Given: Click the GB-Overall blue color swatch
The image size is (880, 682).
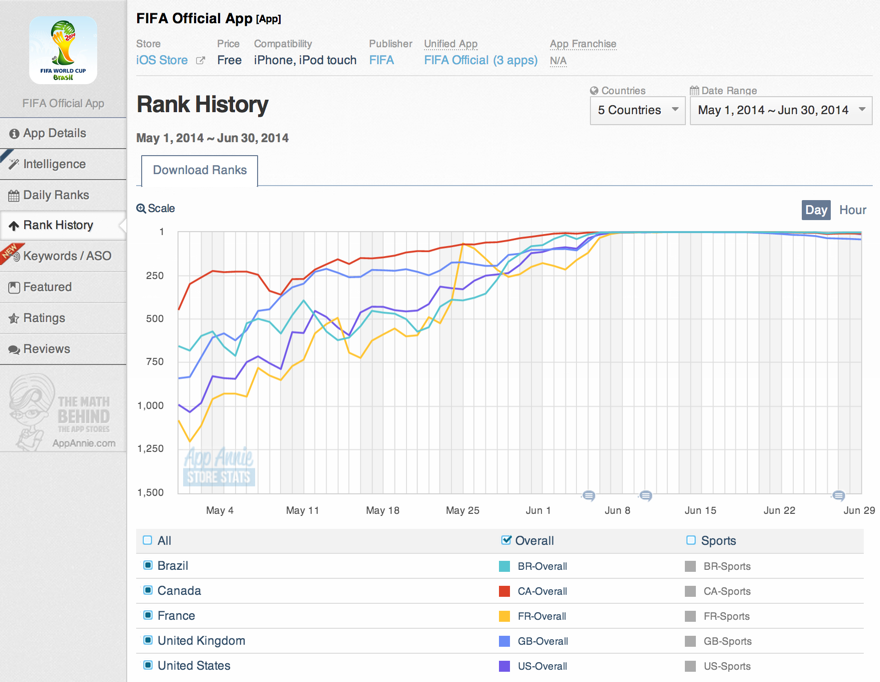Looking at the screenshot, I should point(505,641).
